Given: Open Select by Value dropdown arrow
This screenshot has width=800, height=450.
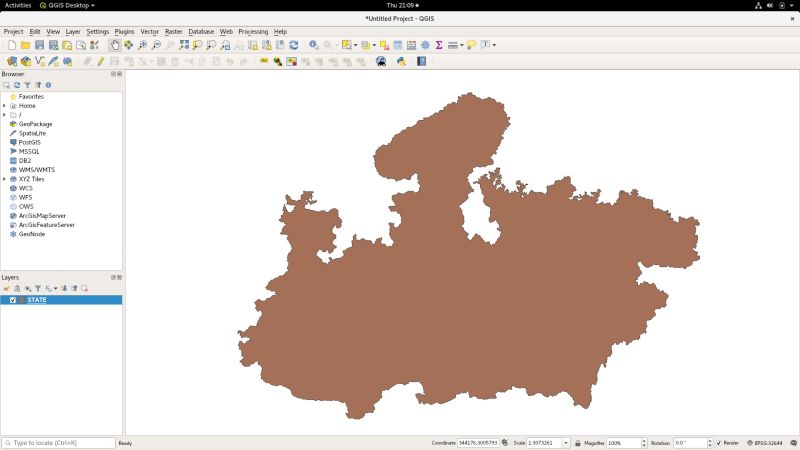Looking at the screenshot, I should coord(374,45).
